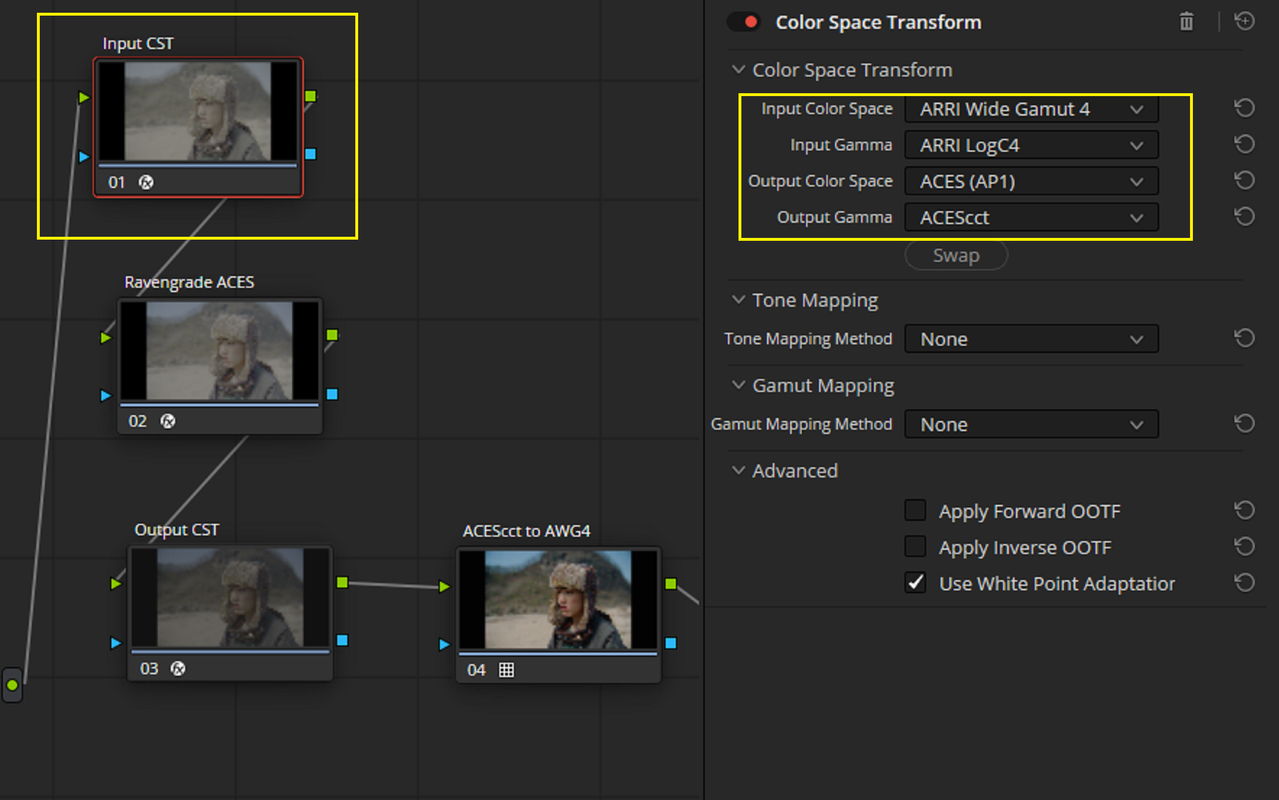Enable Apply Inverse OOTF checkbox
This screenshot has height=800, width=1279.
pyautogui.click(x=915, y=547)
